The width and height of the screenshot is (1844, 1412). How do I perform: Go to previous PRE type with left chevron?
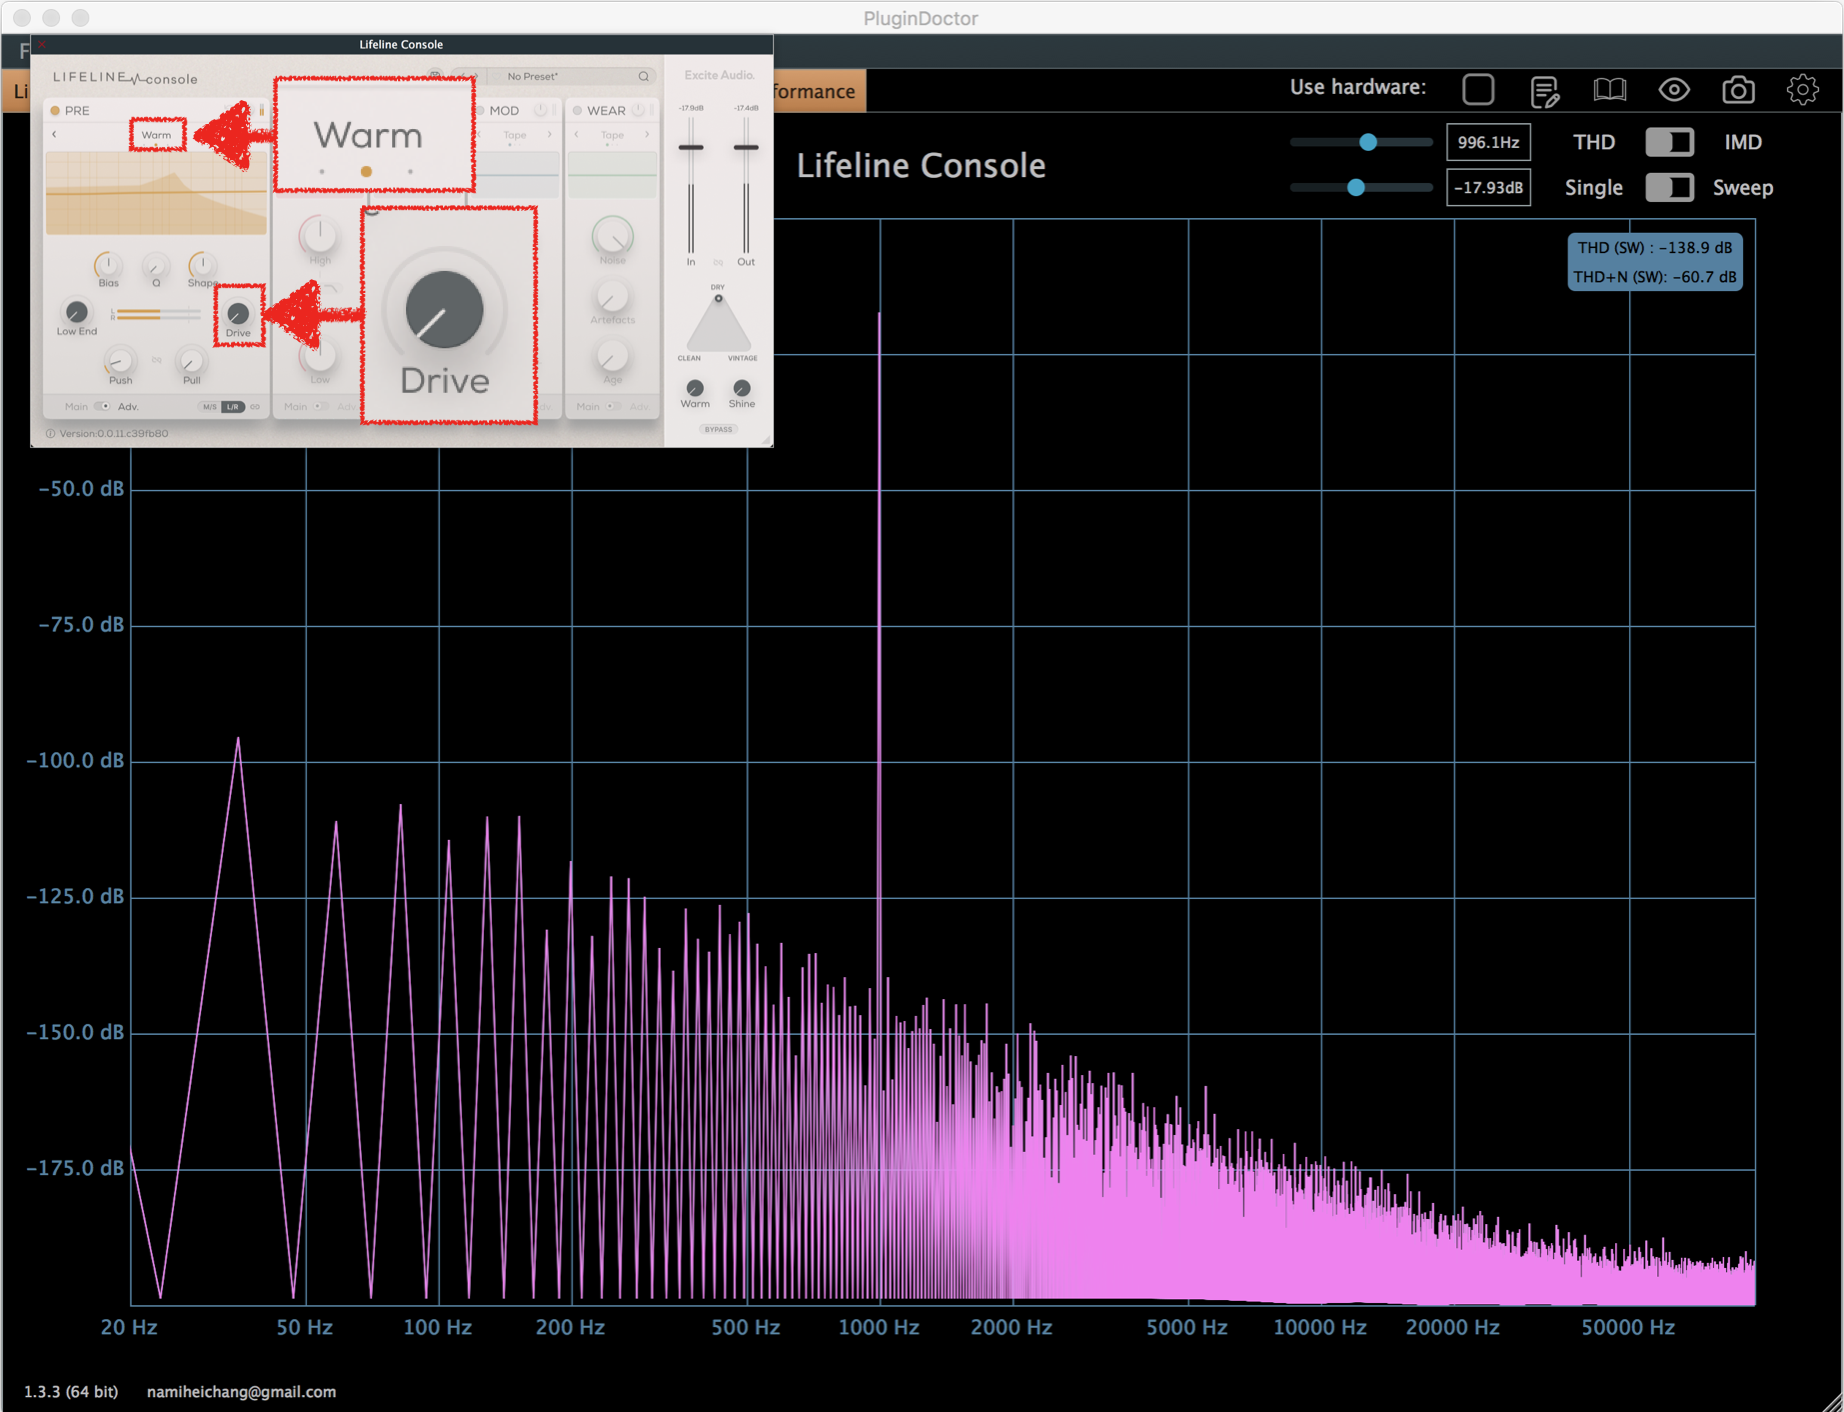click(x=54, y=134)
